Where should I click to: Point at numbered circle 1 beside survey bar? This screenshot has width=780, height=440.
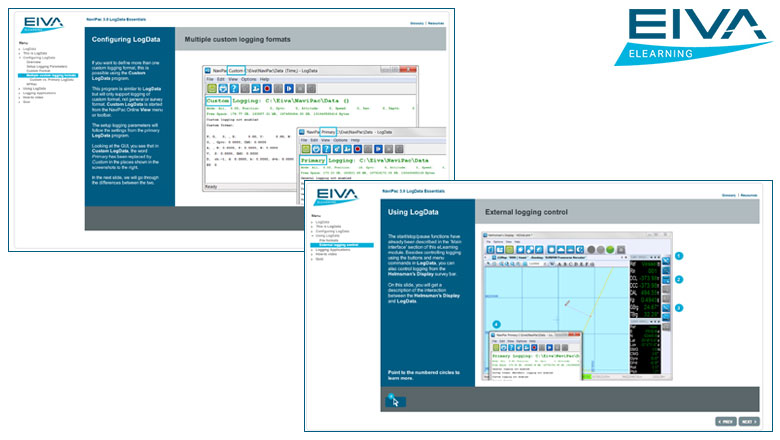point(679,256)
